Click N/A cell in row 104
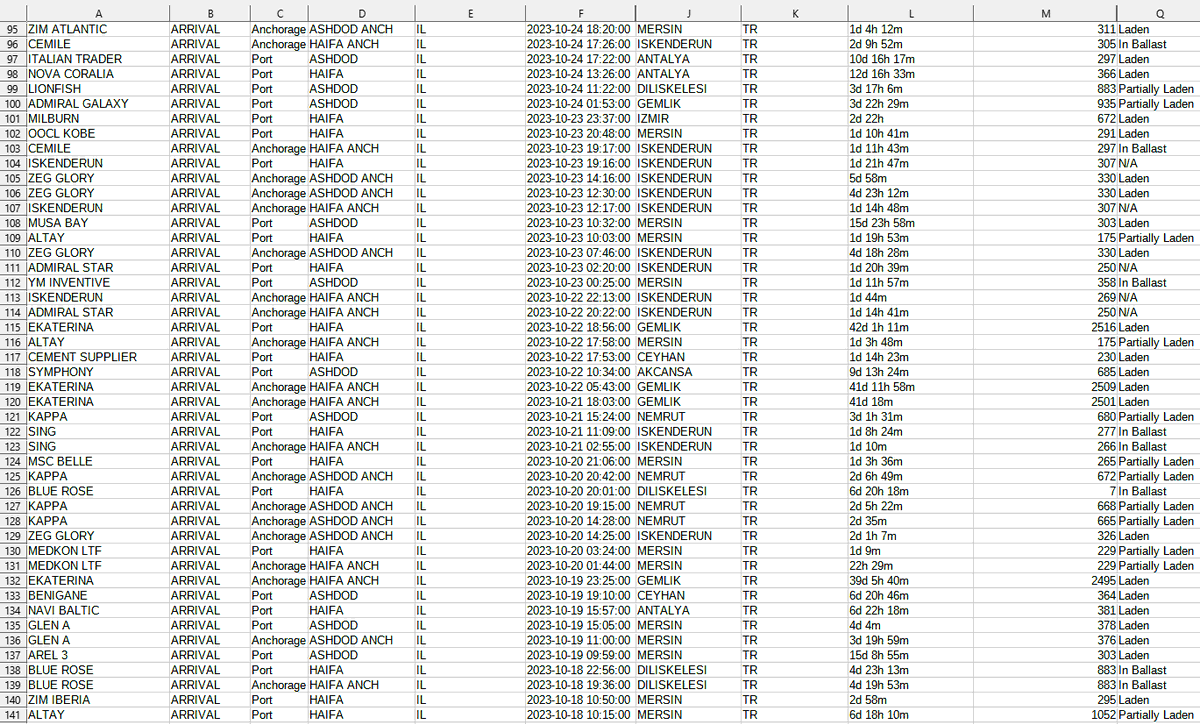Image resolution: width=1200 pixels, height=725 pixels. coord(1158,163)
